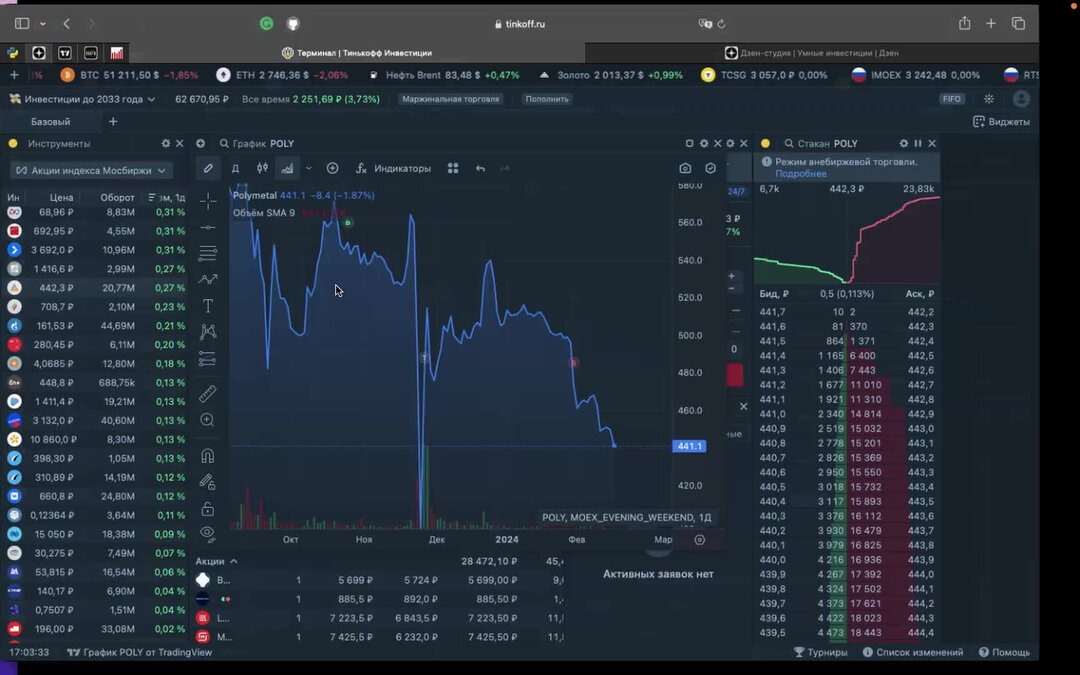Open Safari sidebar dropdown chevron
The width and height of the screenshot is (1080, 675).
pyautogui.click(x=43, y=23)
